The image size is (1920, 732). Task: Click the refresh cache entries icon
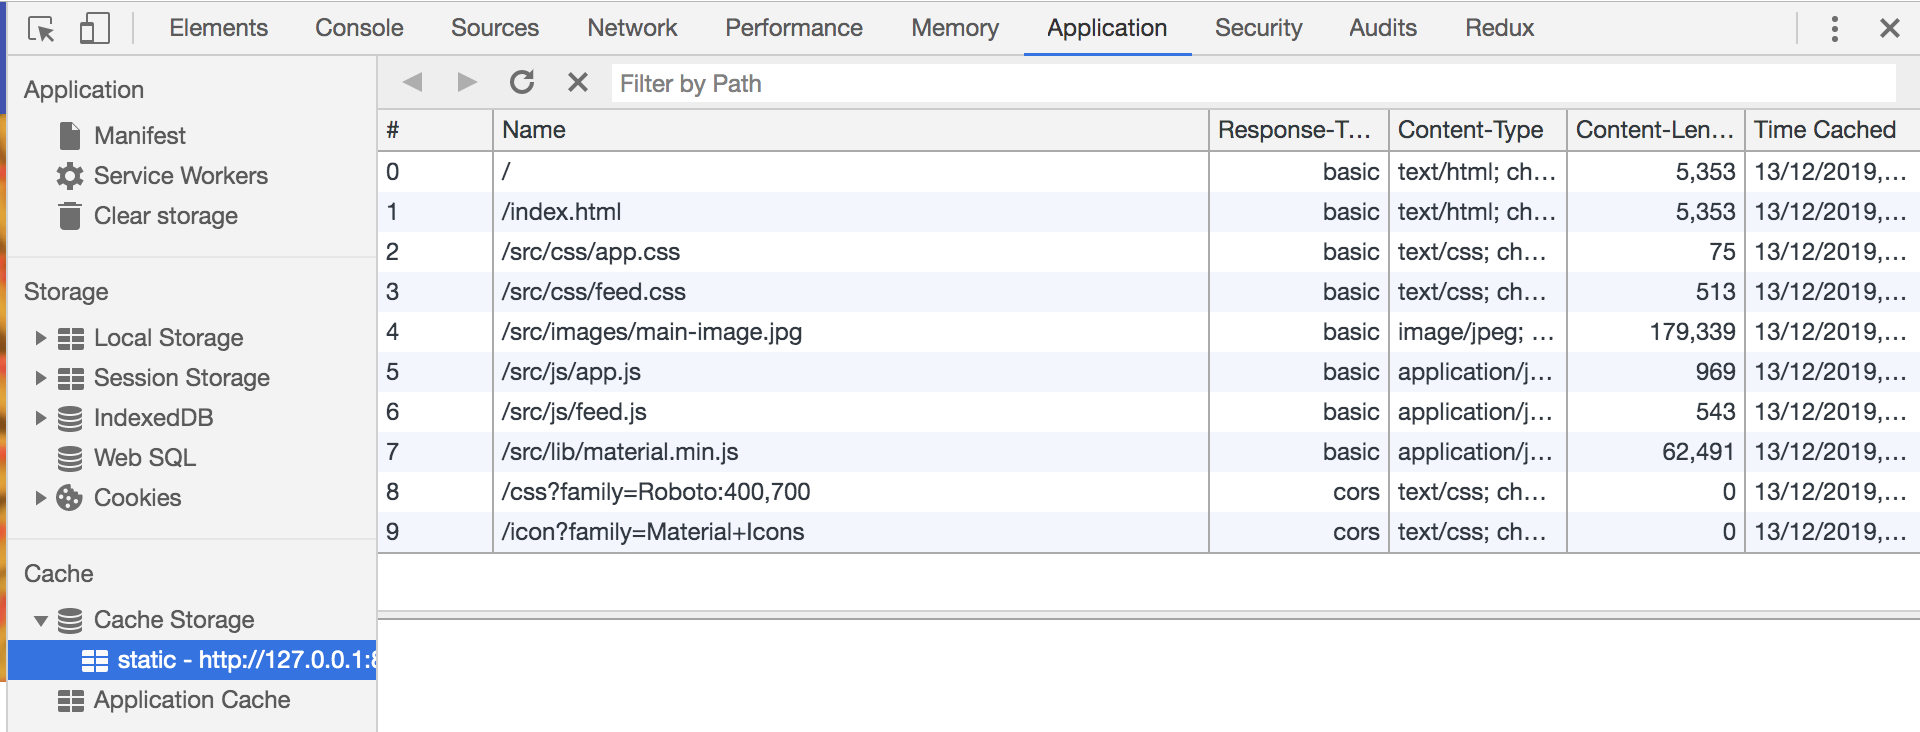click(522, 83)
